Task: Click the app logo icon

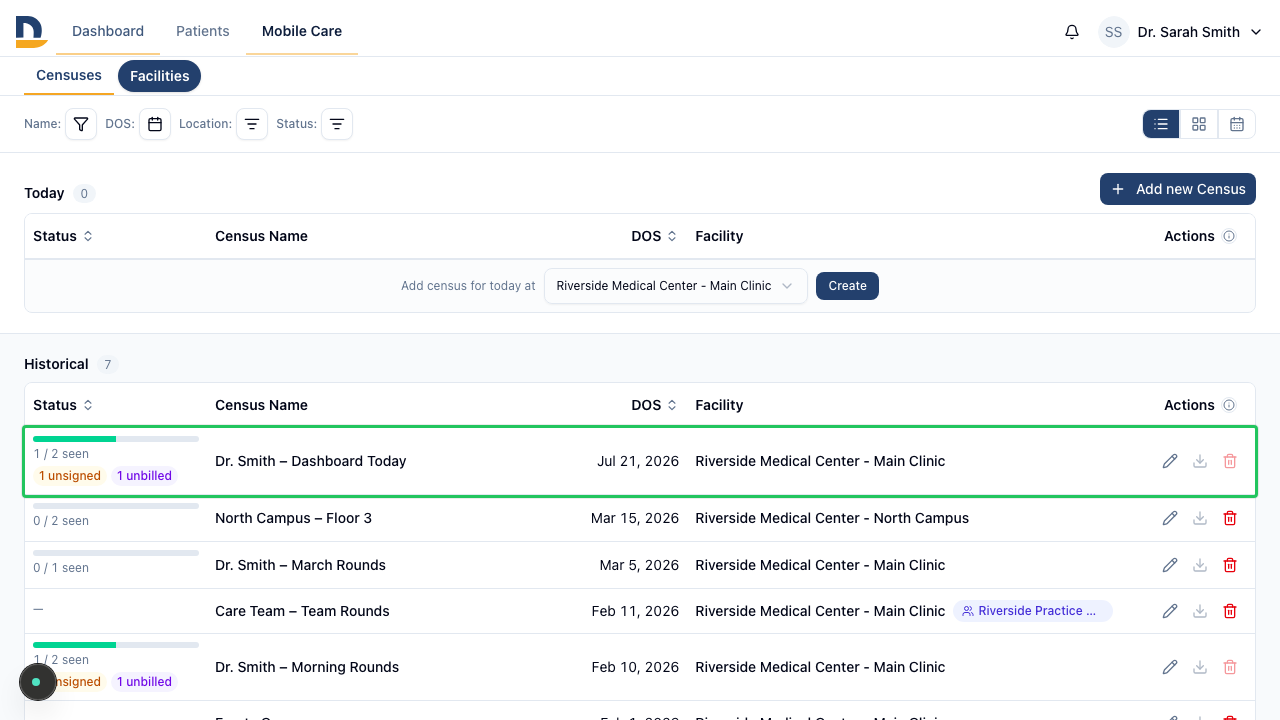Action: 31,32
